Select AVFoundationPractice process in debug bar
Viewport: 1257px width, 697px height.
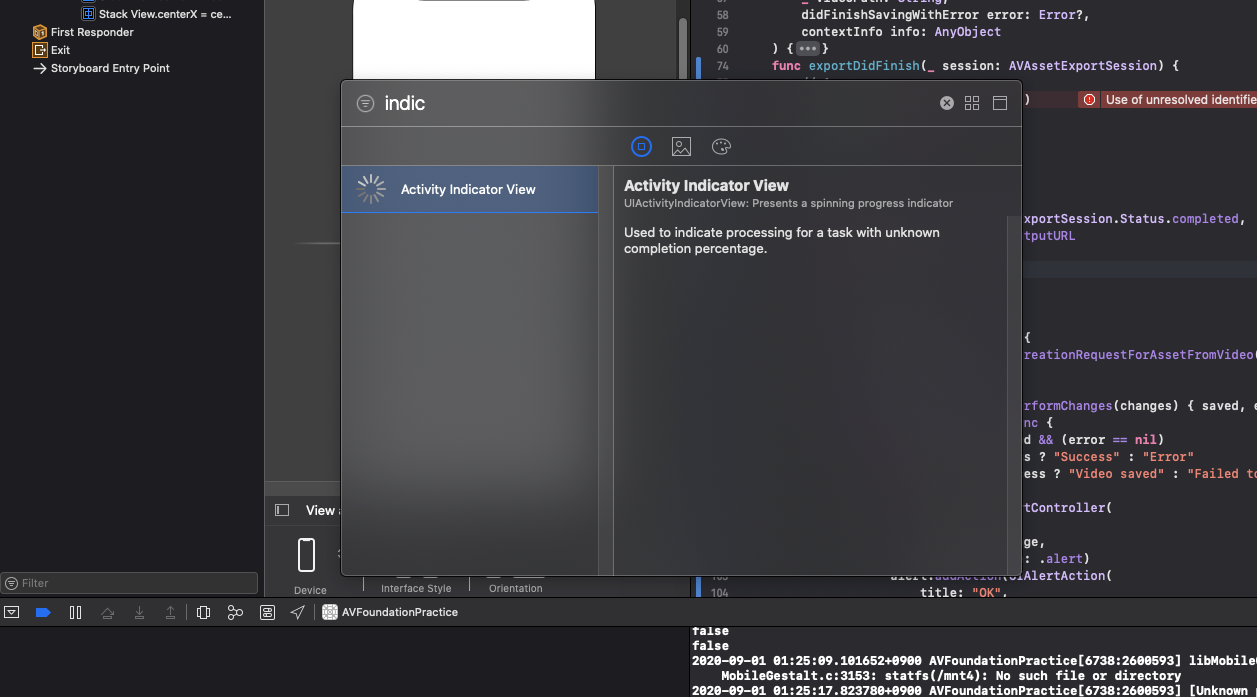(x=390, y=612)
